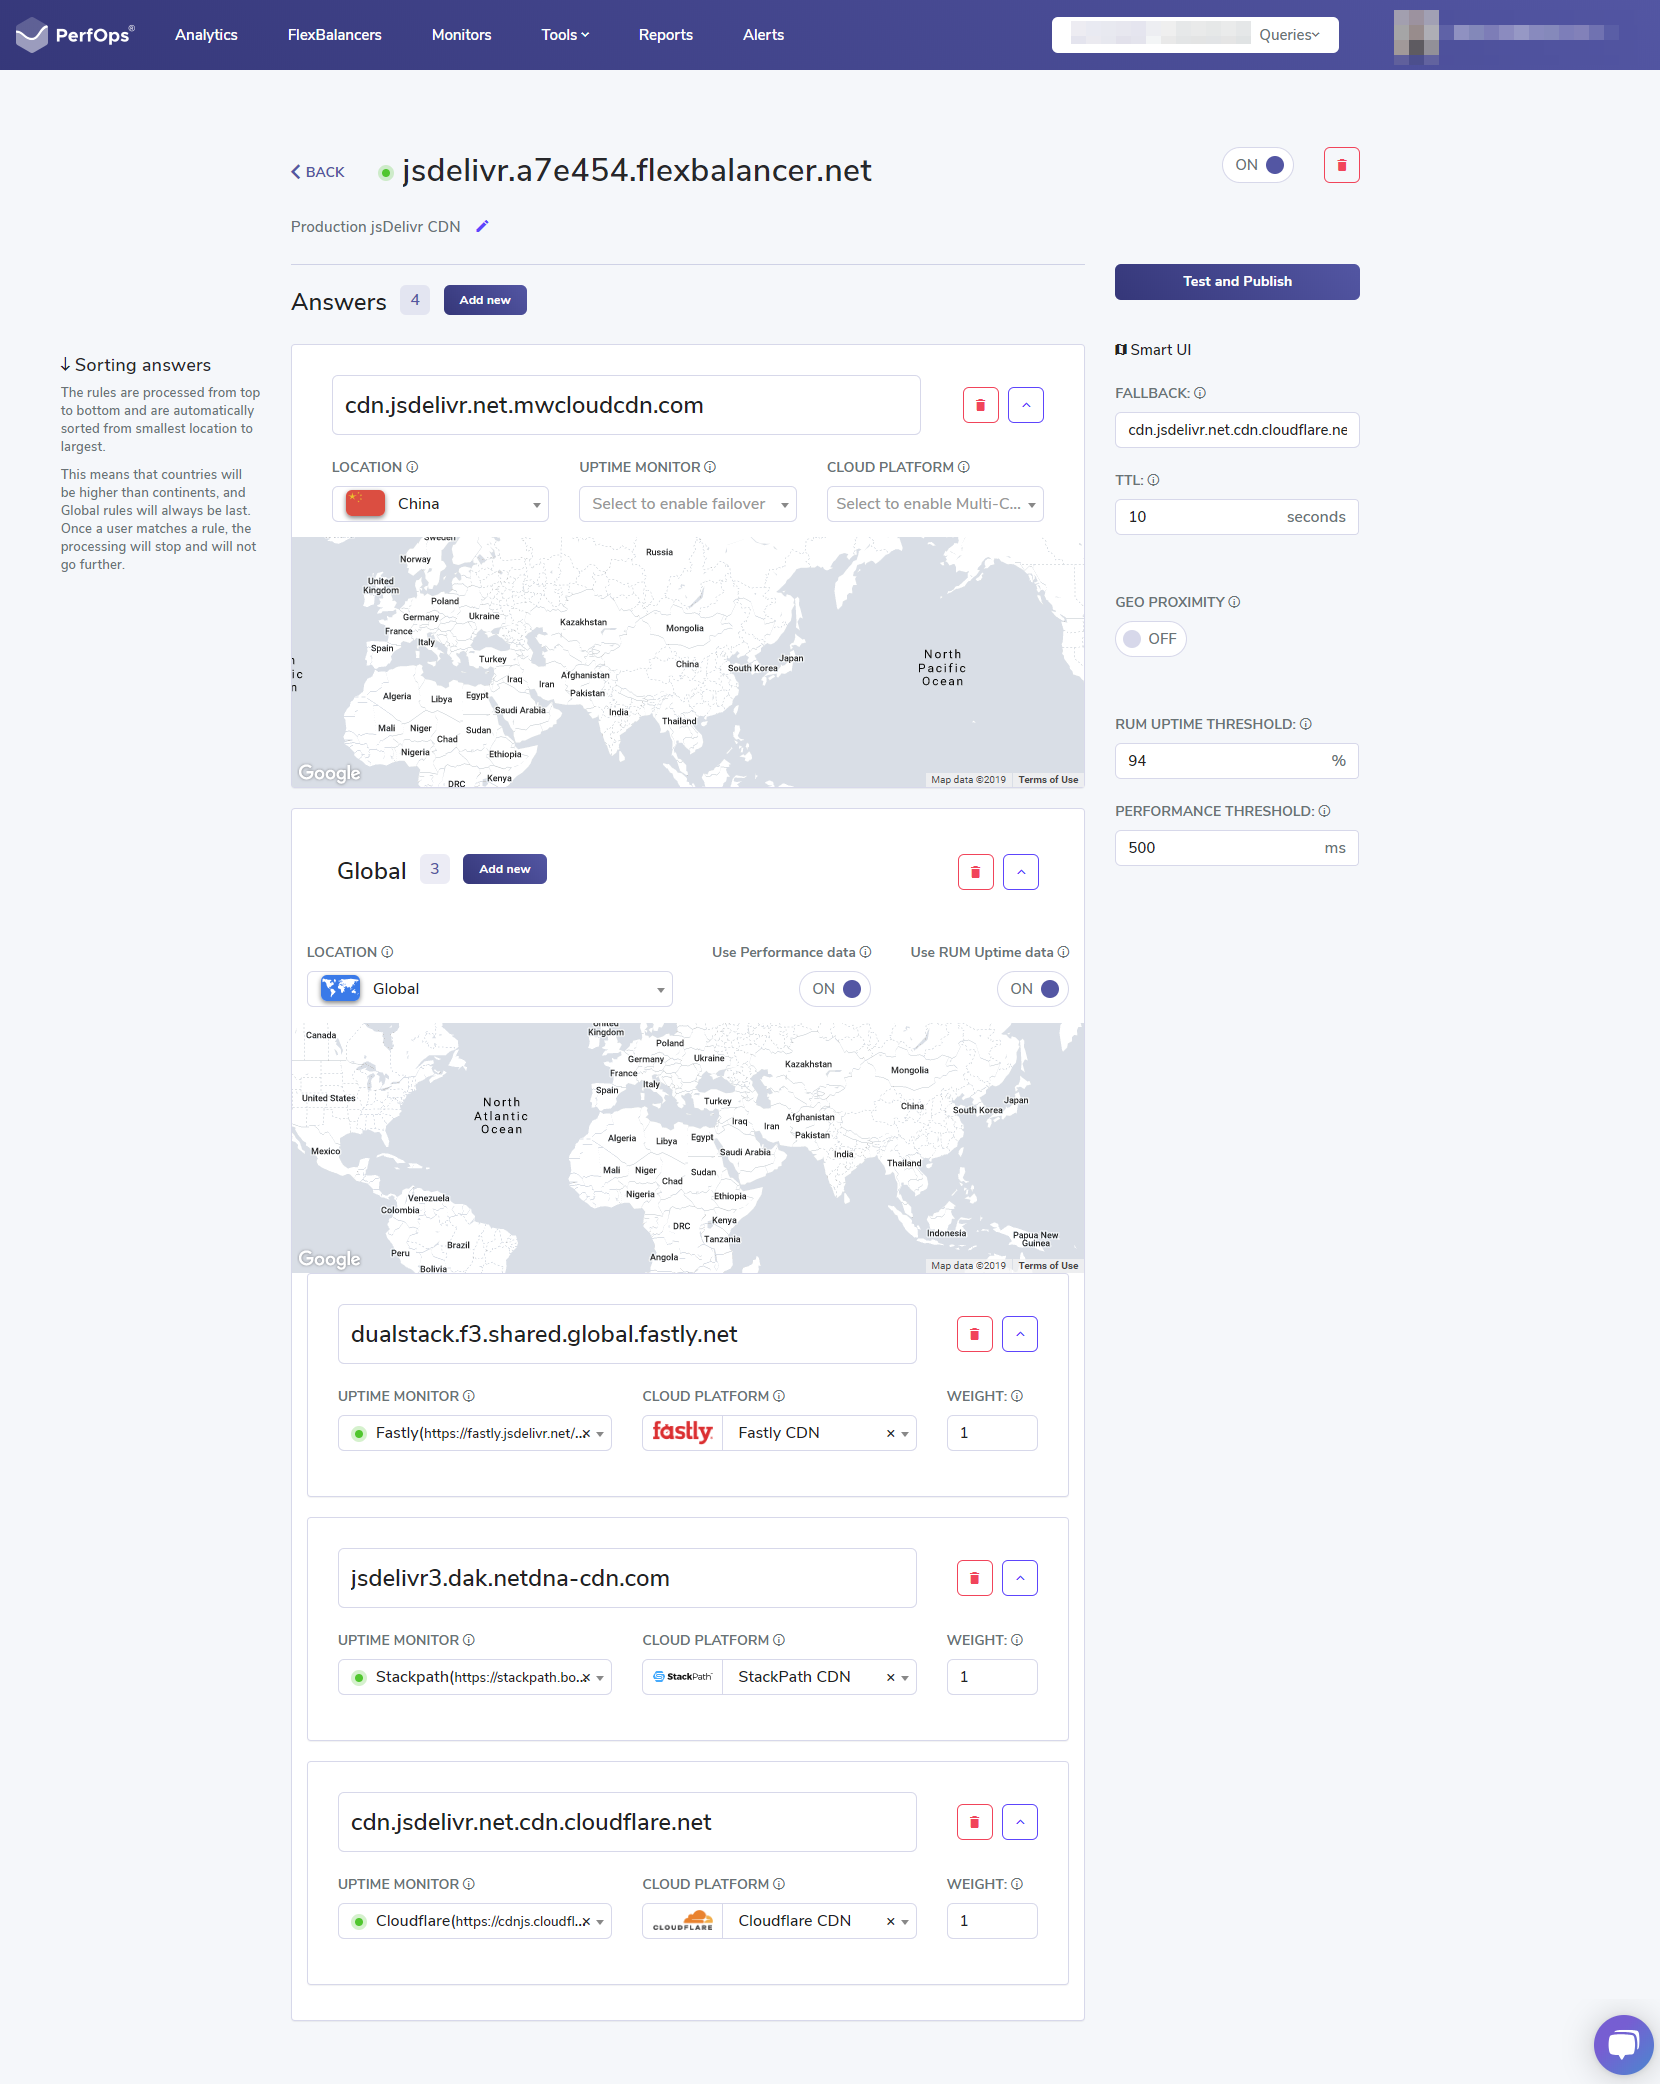Click Add new next to Answers
The height and width of the screenshot is (2084, 1660).
pos(485,300)
